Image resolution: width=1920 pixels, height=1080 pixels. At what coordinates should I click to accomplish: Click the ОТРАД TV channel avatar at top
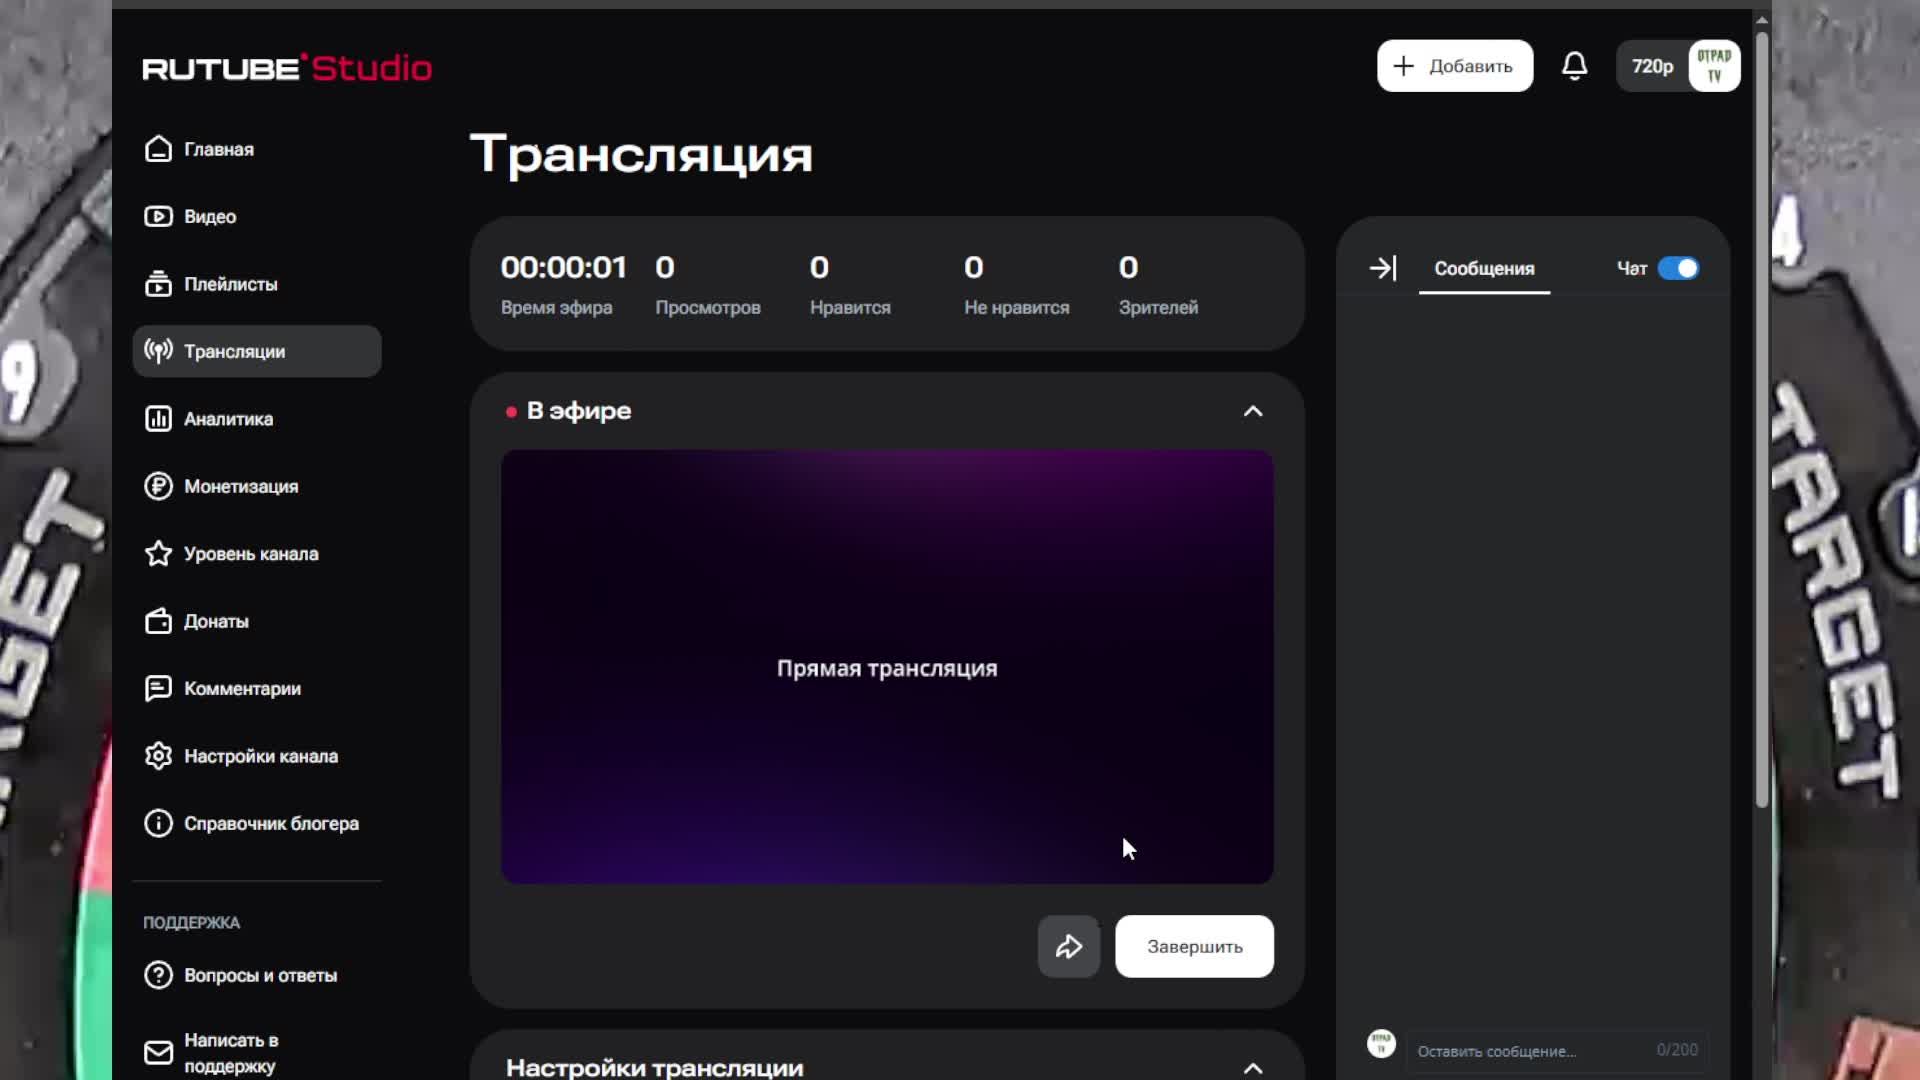pos(1714,66)
